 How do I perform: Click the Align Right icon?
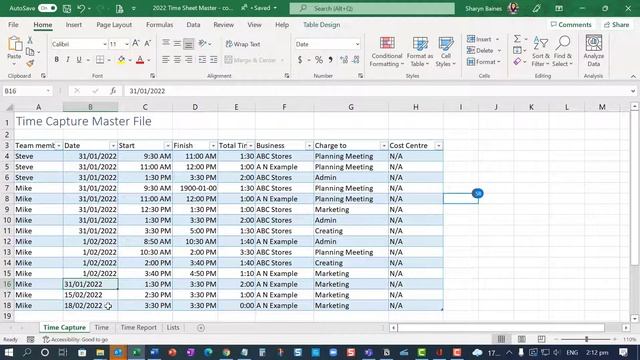[x=189, y=60]
